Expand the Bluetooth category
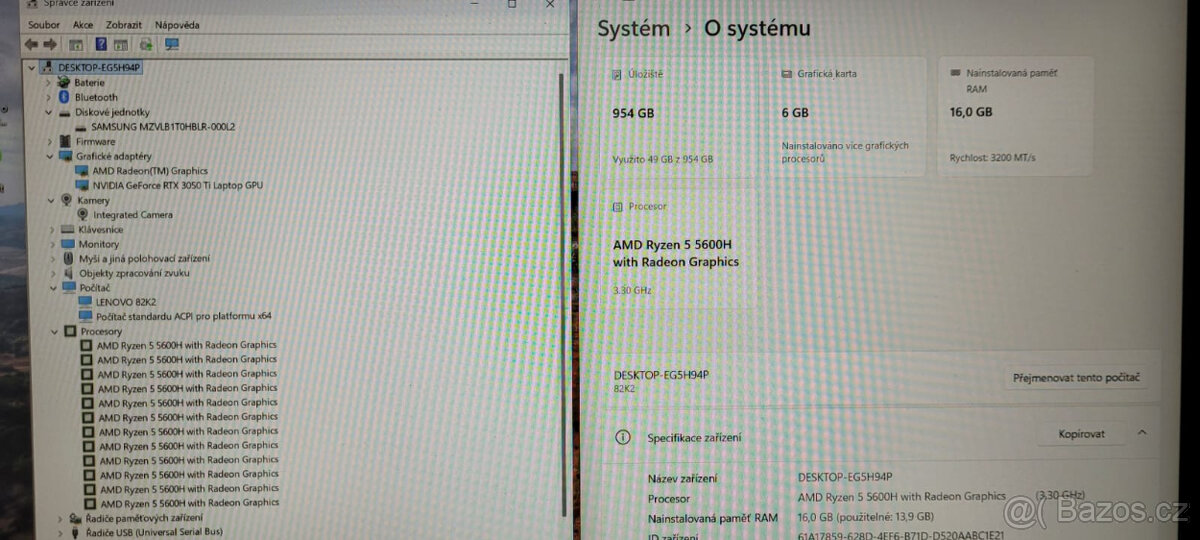1200x540 pixels. click(x=48, y=97)
